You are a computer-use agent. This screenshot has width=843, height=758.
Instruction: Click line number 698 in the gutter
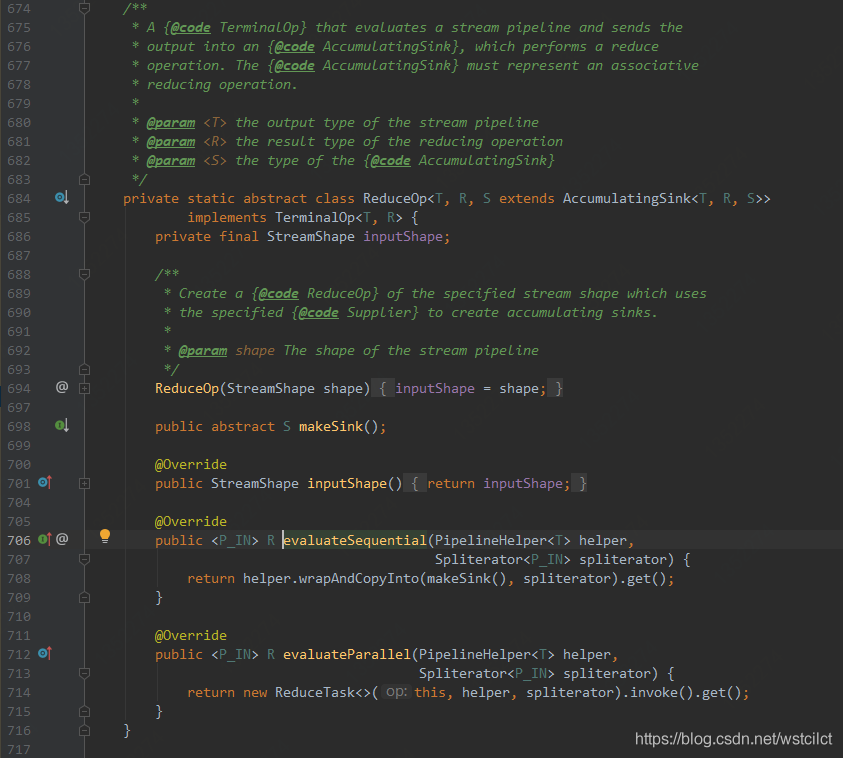click(x=19, y=427)
